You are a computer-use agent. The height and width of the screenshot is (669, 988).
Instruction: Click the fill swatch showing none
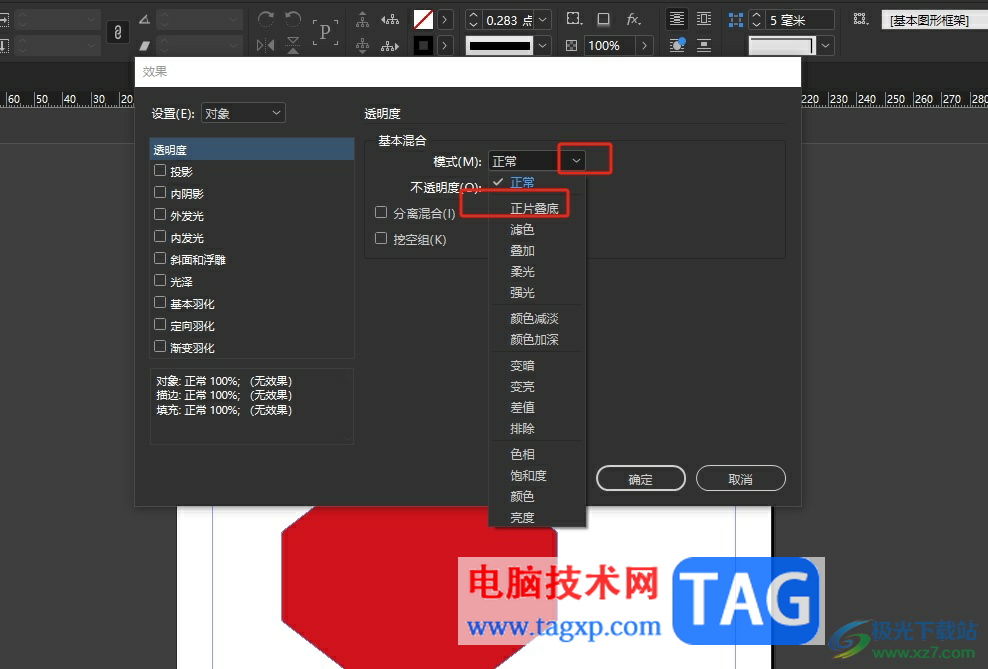pos(423,20)
